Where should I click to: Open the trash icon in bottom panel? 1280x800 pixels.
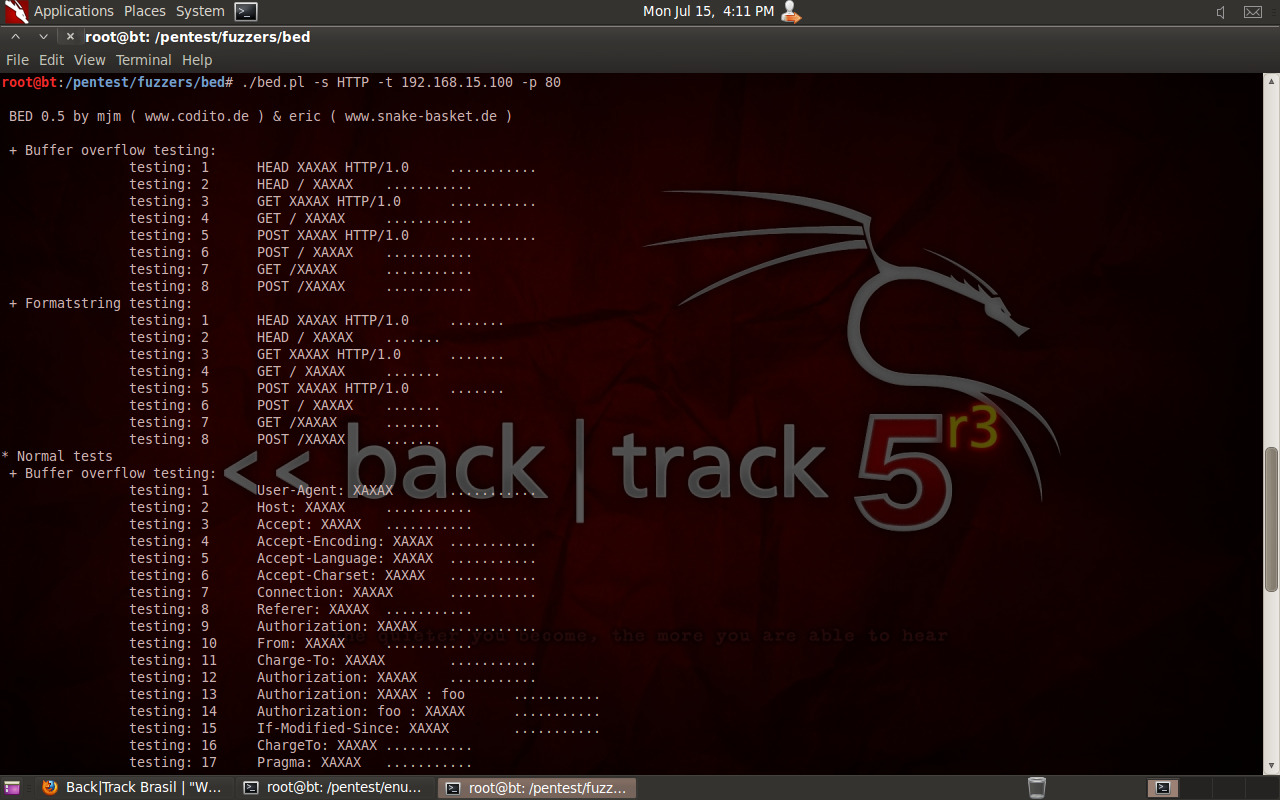point(1037,788)
